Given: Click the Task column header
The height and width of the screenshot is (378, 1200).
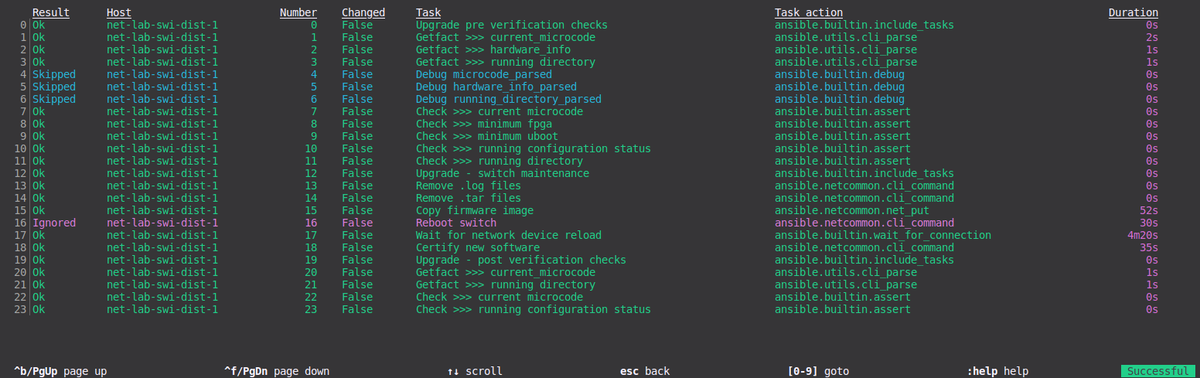Looking at the screenshot, I should click(x=428, y=12).
